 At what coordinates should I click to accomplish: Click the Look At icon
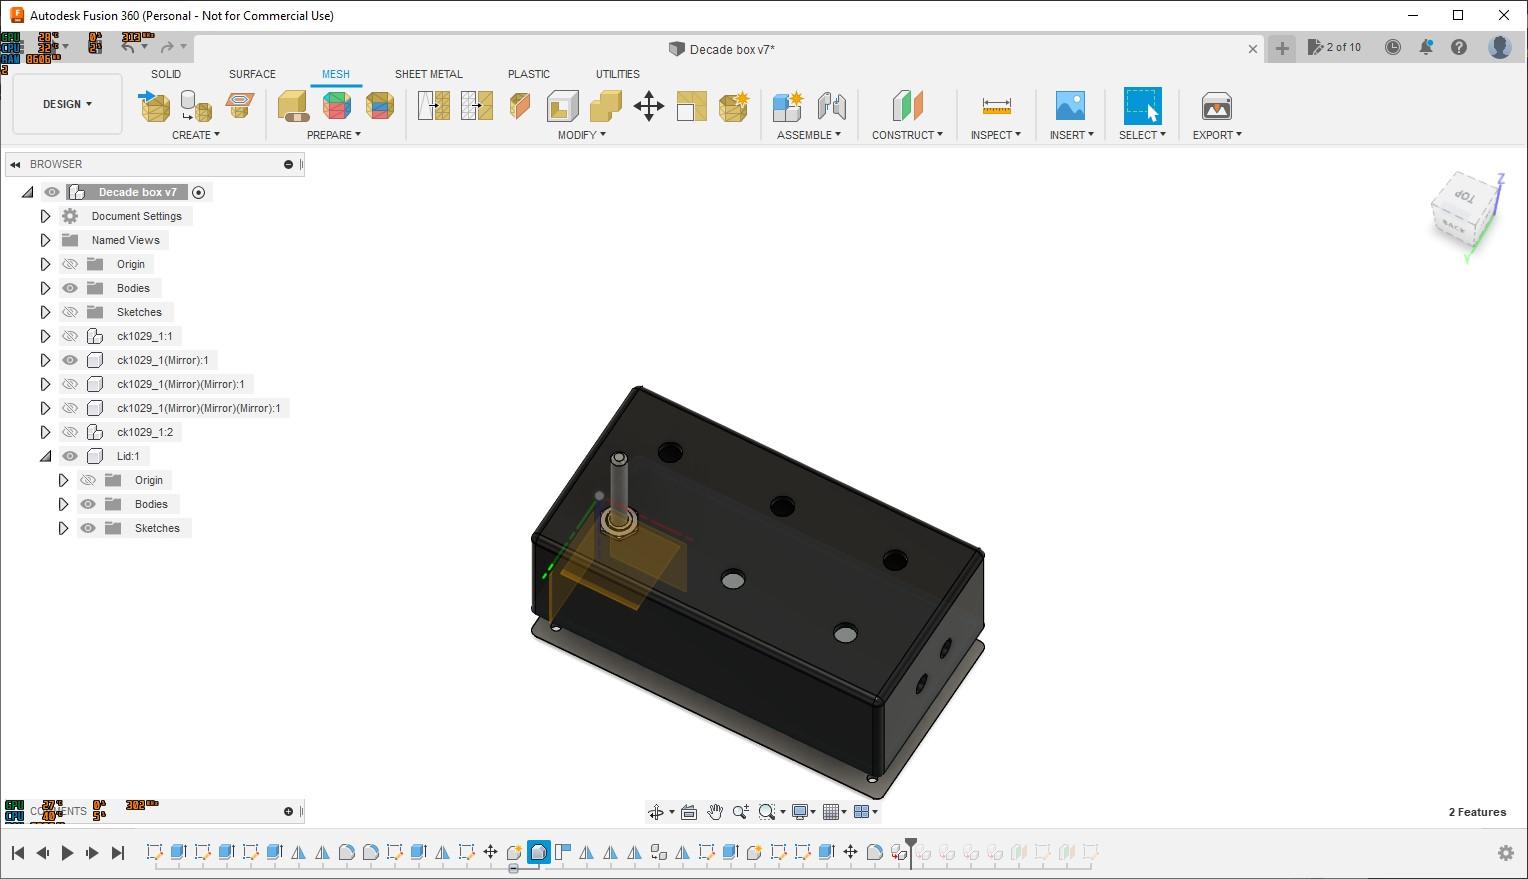click(x=689, y=812)
